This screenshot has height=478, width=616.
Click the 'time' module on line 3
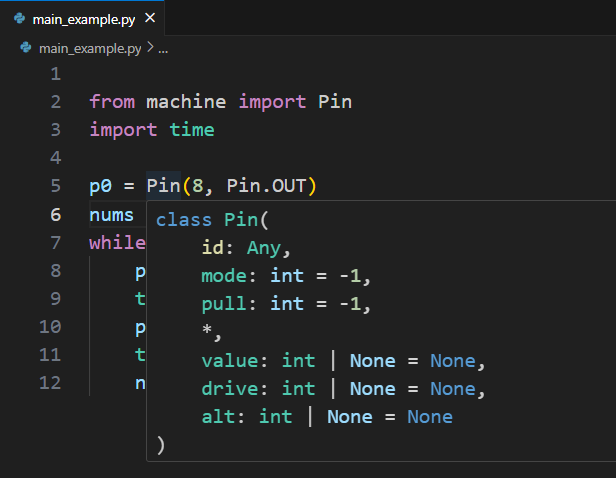pyautogui.click(x=192, y=130)
